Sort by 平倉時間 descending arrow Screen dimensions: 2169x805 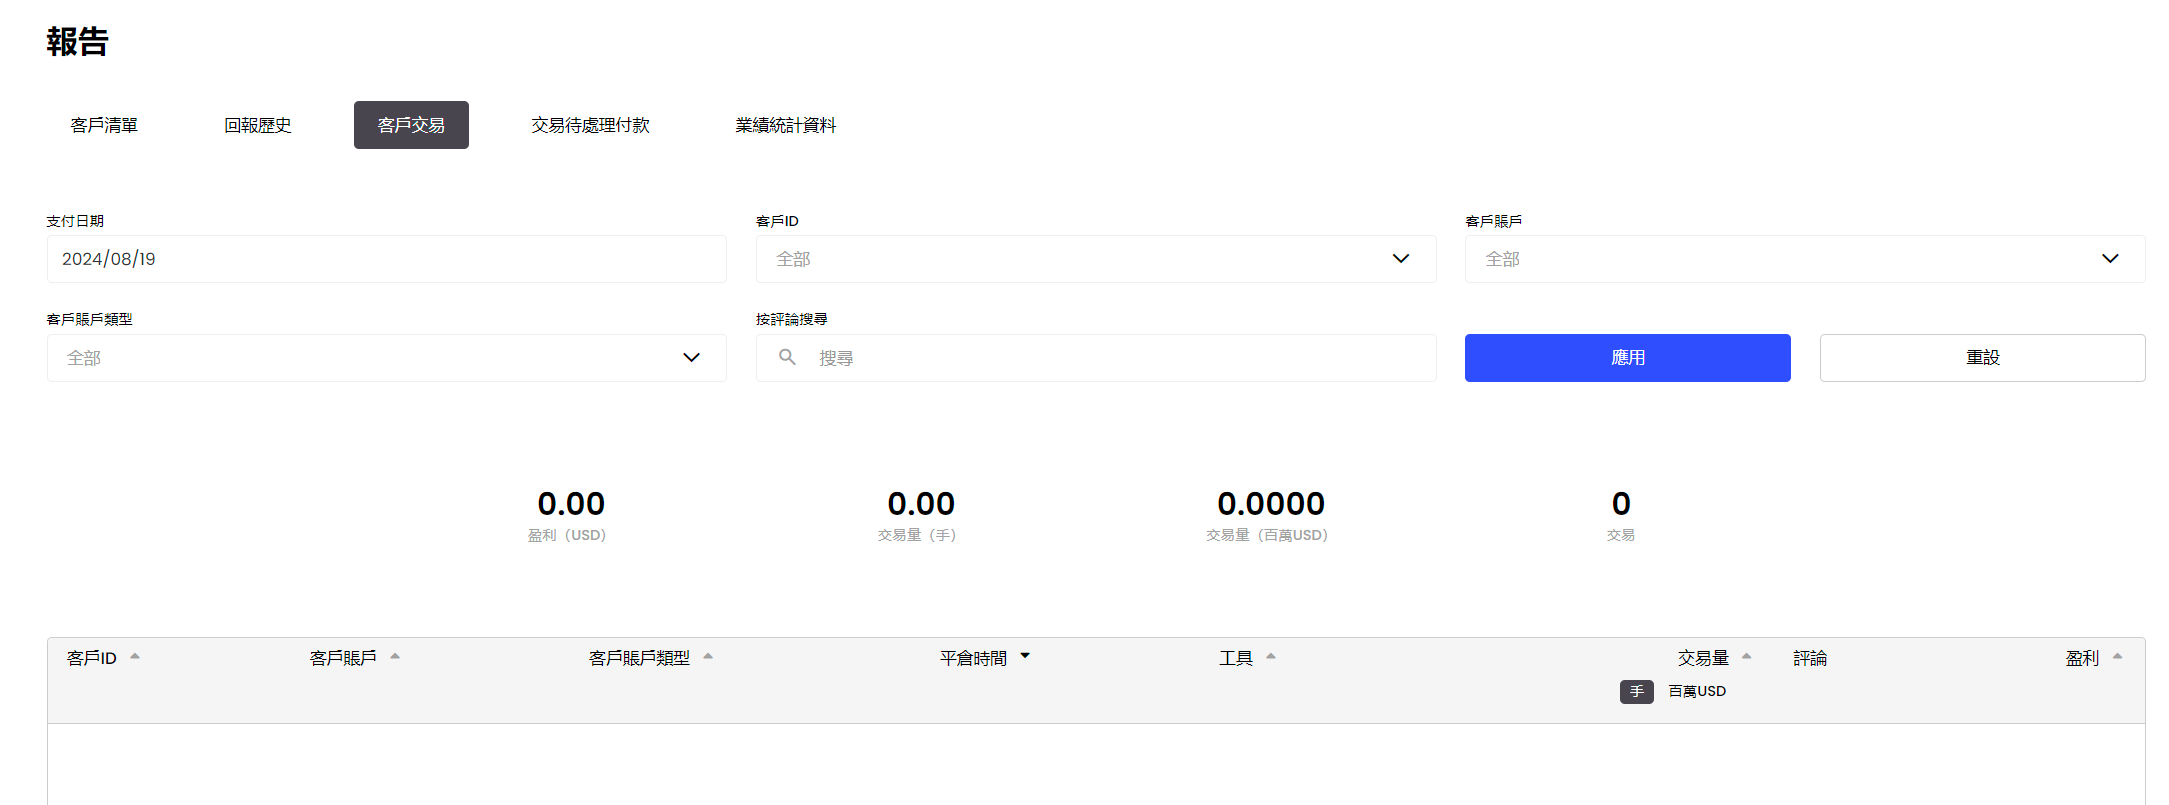click(1025, 657)
